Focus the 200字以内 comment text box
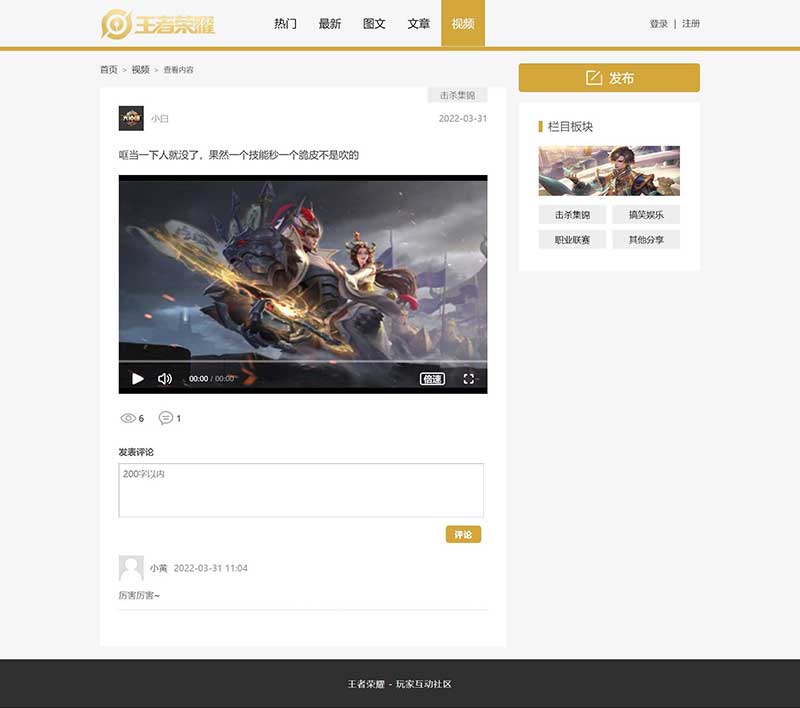 (301, 490)
